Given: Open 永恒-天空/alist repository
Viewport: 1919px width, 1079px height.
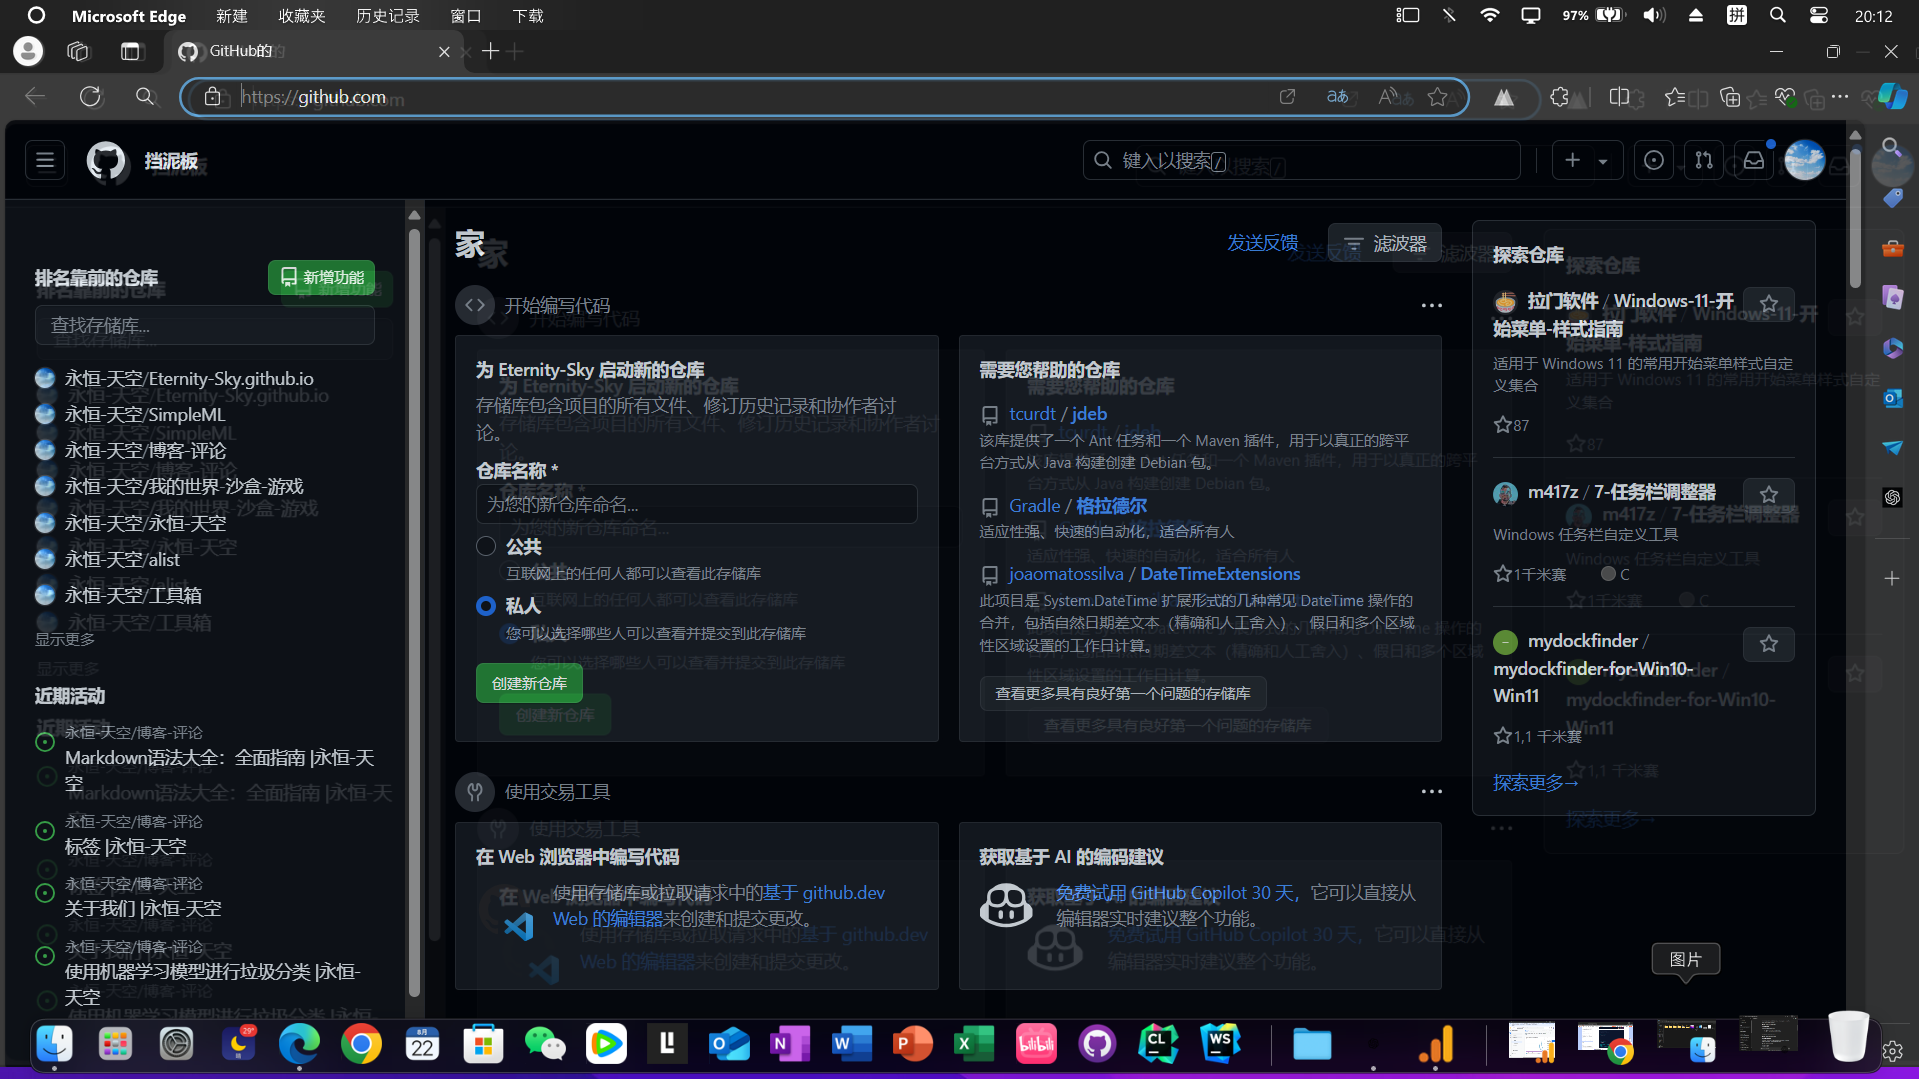Looking at the screenshot, I should pyautogui.click(x=122, y=559).
